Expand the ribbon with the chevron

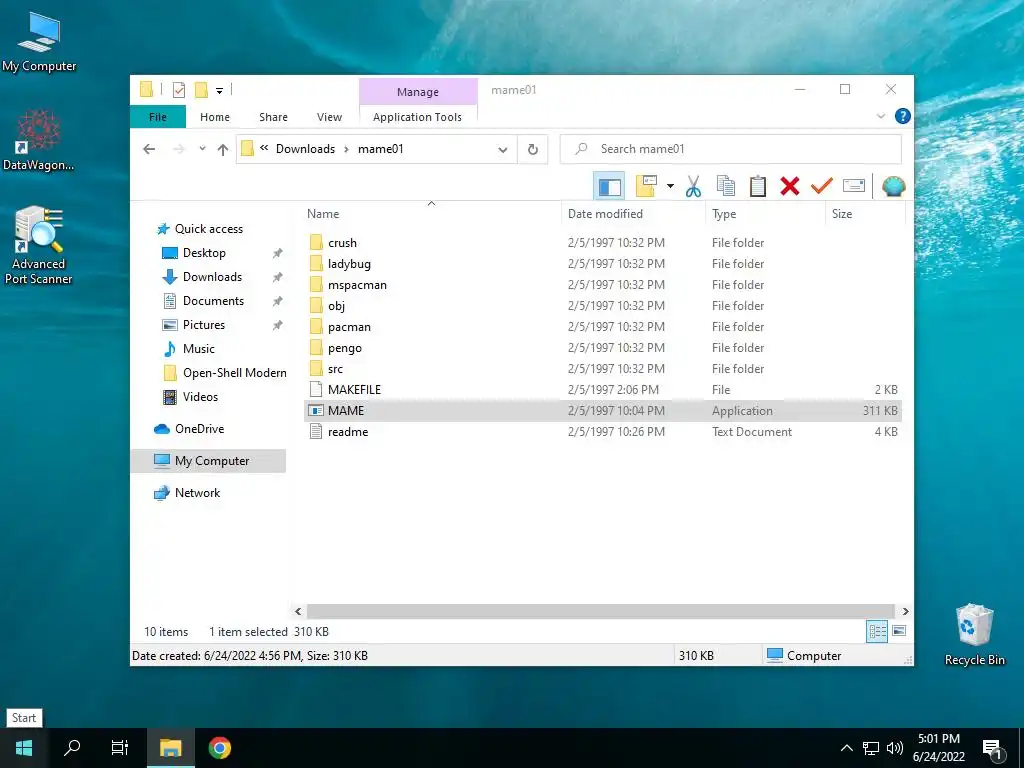point(880,116)
